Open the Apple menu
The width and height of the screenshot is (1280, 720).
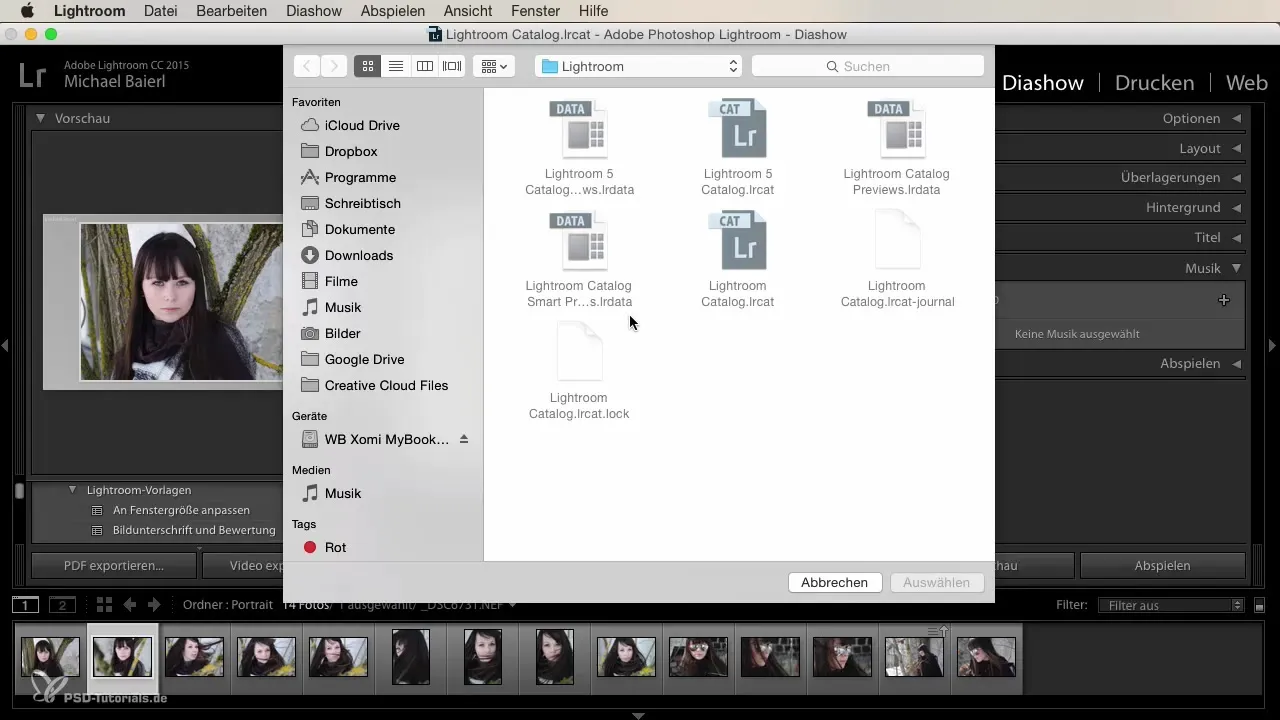[x=26, y=11]
